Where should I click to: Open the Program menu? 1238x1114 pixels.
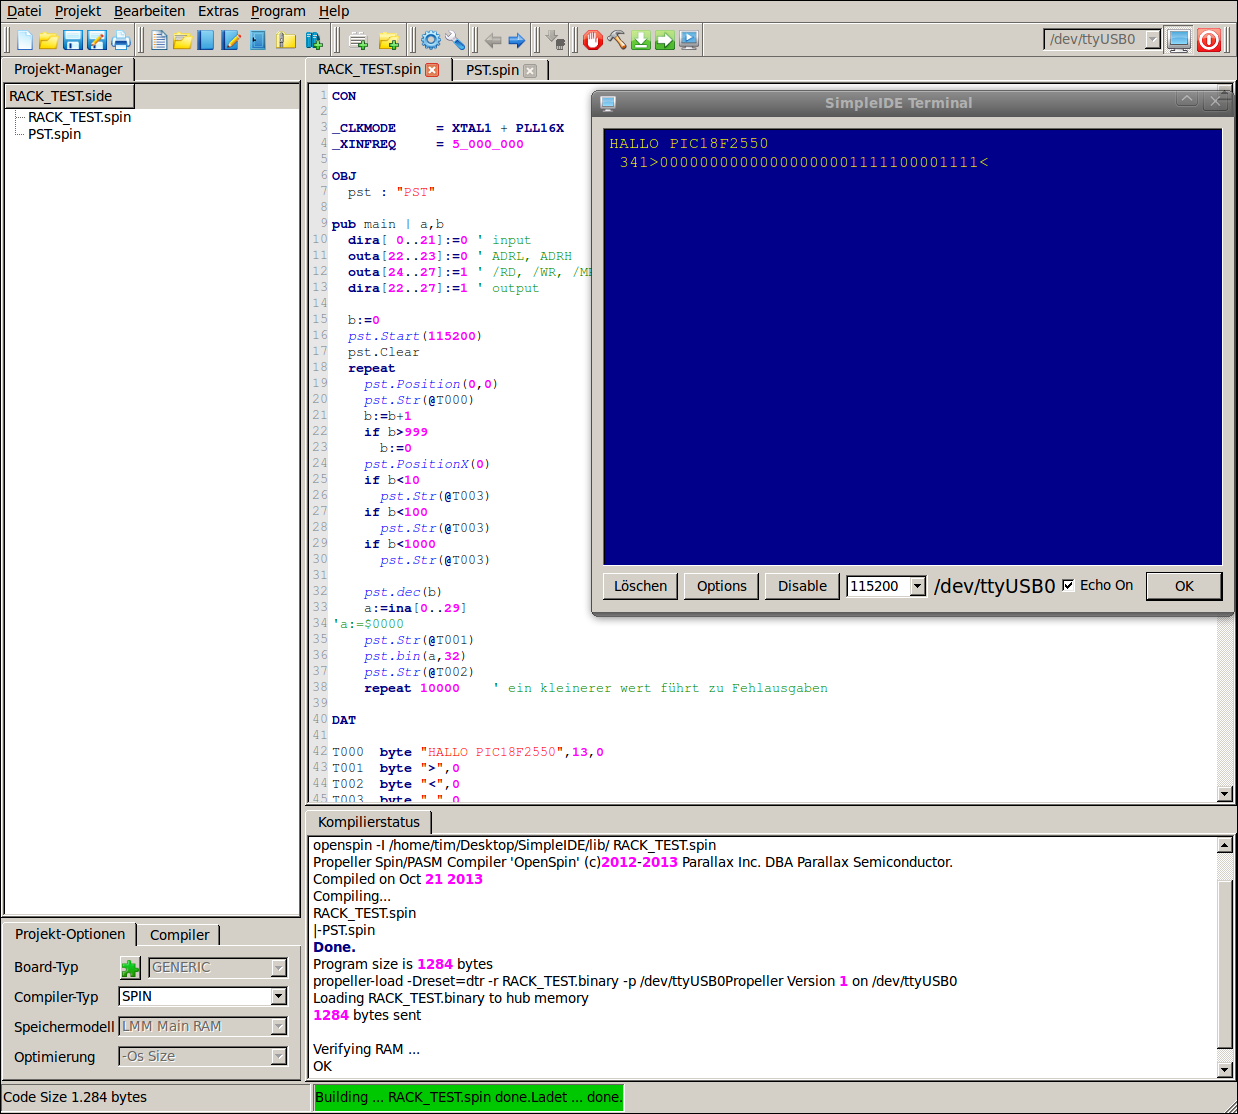point(278,11)
